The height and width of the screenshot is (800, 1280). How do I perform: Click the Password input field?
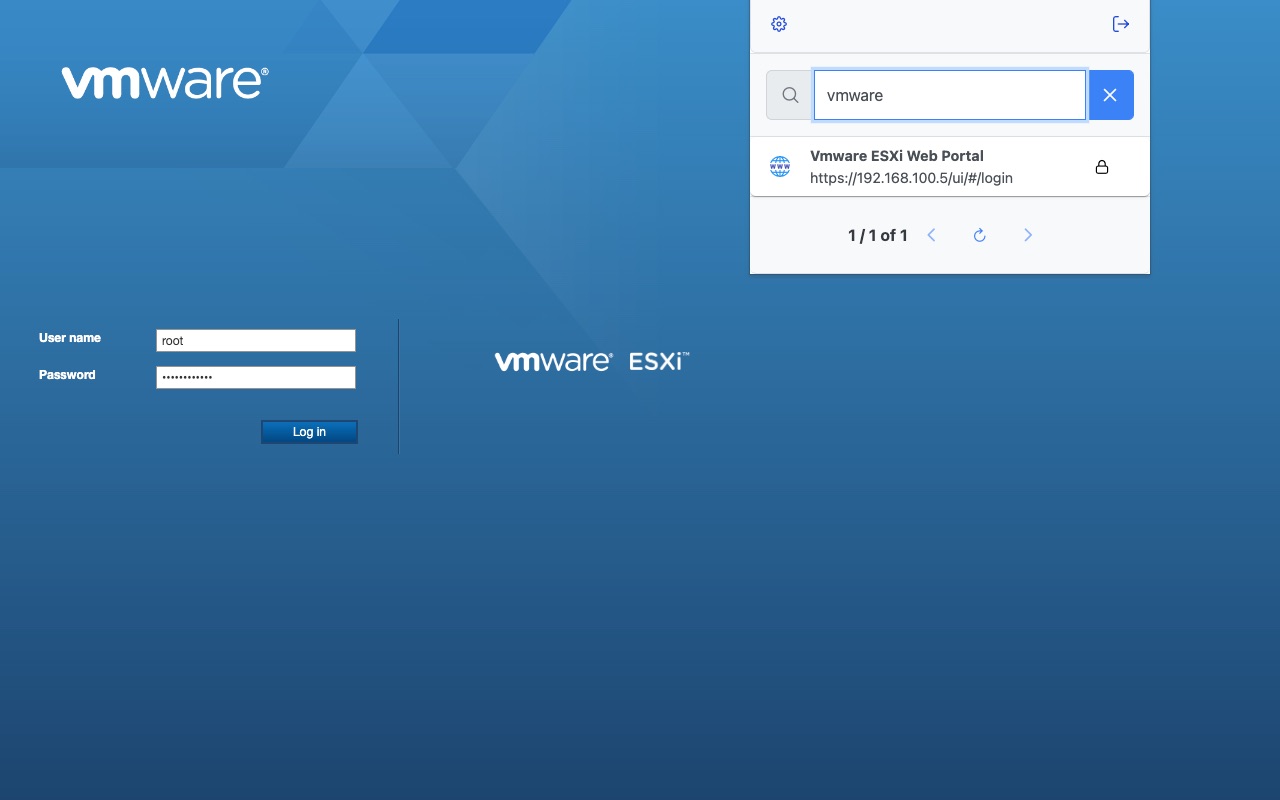click(x=256, y=377)
